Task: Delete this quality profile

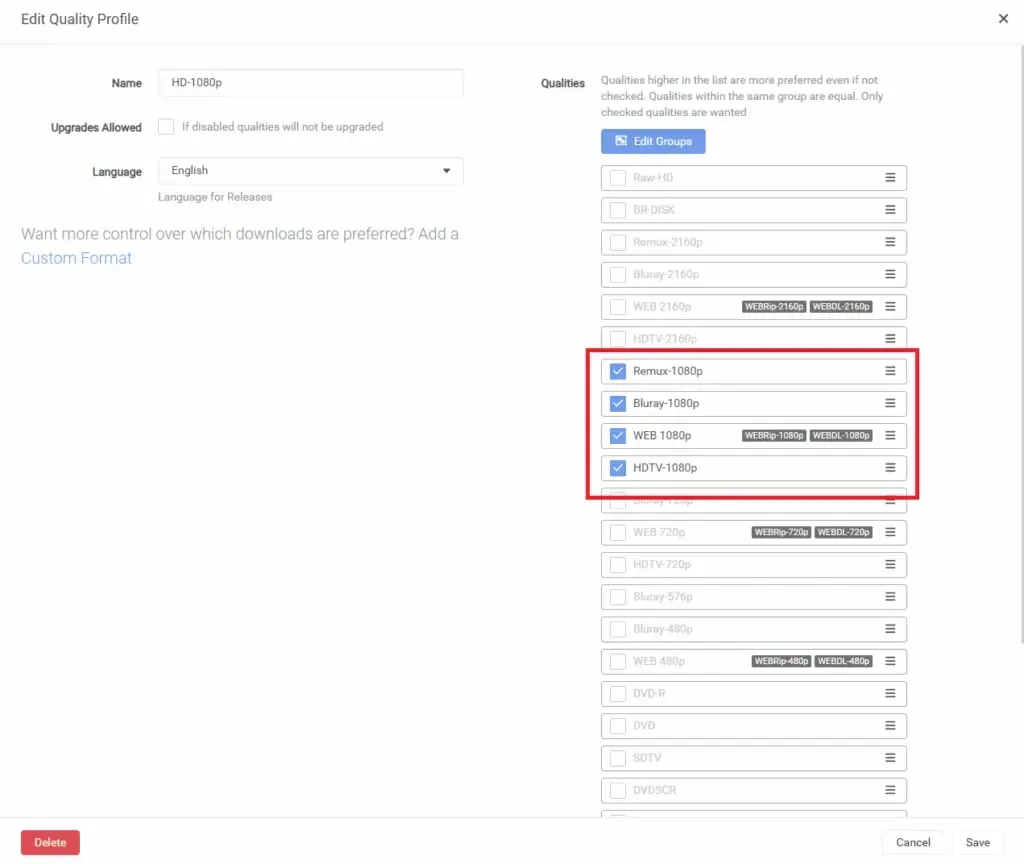Action: point(50,842)
